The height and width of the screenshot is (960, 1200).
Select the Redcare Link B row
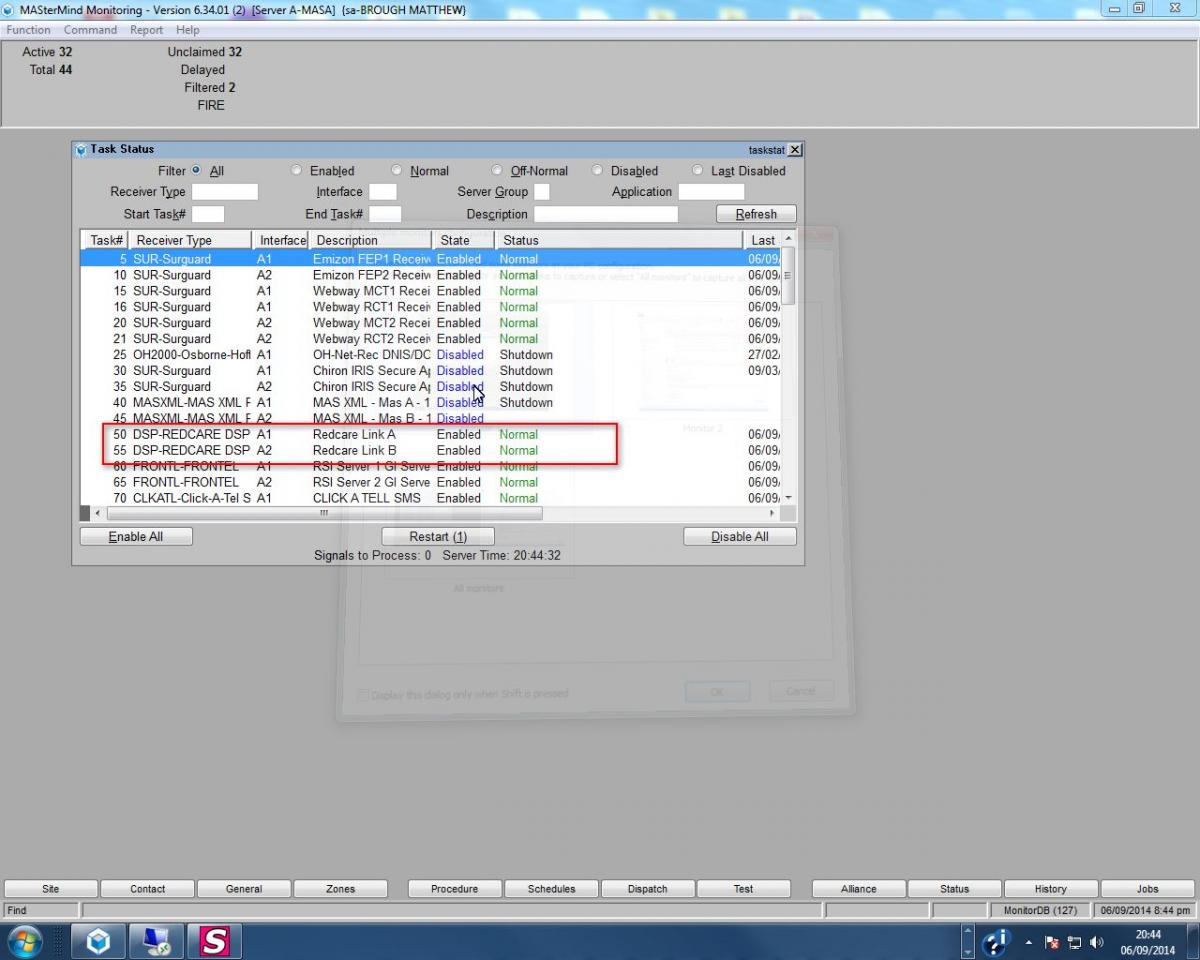pyautogui.click(x=431, y=451)
